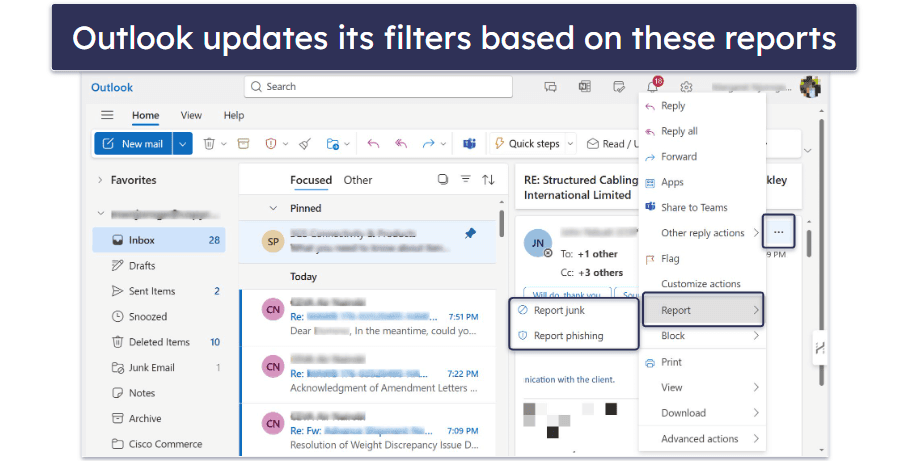Open the New mail dropdown arrow
The height and width of the screenshot is (461, 903).
point(183,143)
